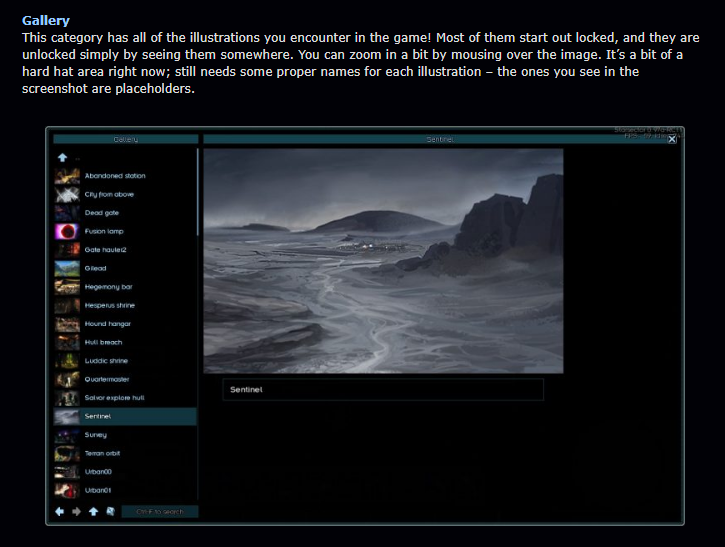Click the bottom up-arrow navigation icon
The height and width of the screenshot is (547, 725).
93,511
